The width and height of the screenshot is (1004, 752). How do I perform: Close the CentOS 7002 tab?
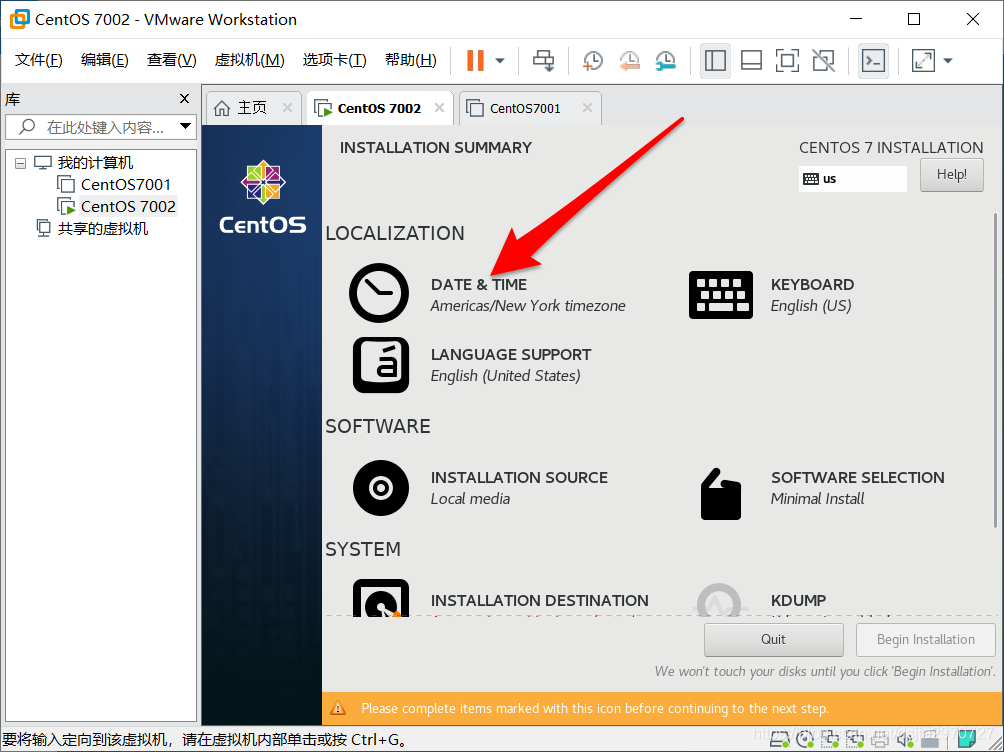click(x=439, y=108)
